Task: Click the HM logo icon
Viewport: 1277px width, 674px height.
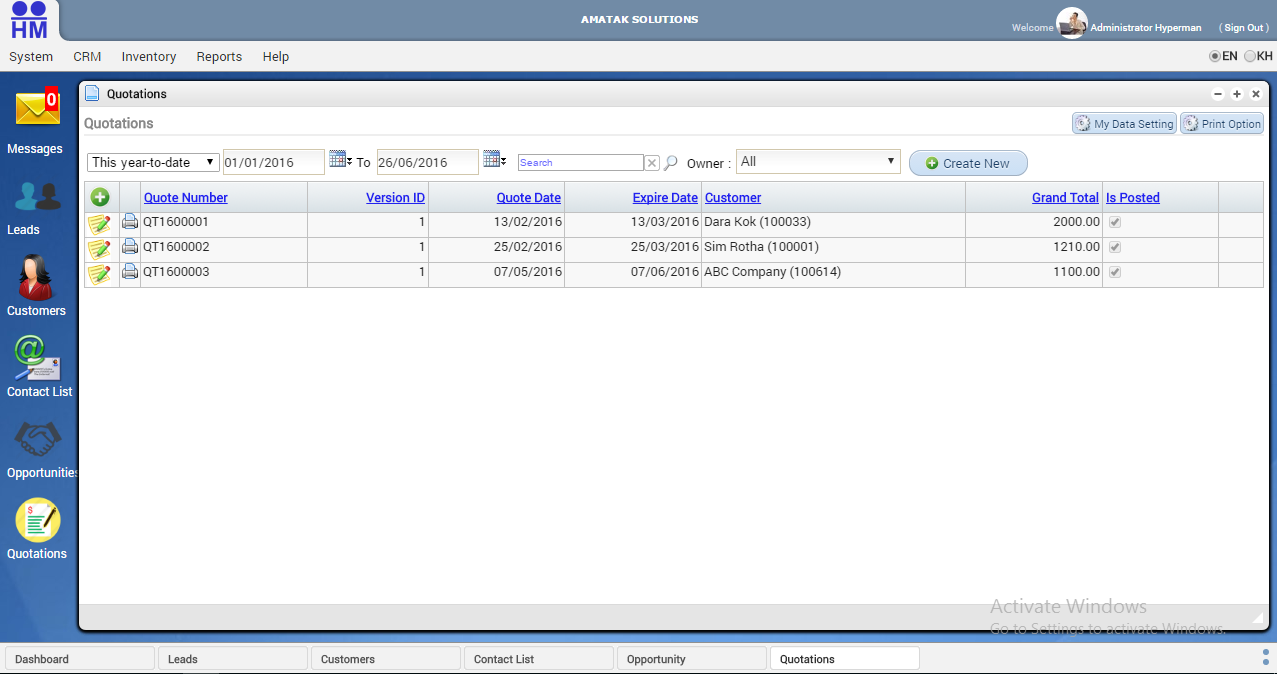Action: (29, 20)
